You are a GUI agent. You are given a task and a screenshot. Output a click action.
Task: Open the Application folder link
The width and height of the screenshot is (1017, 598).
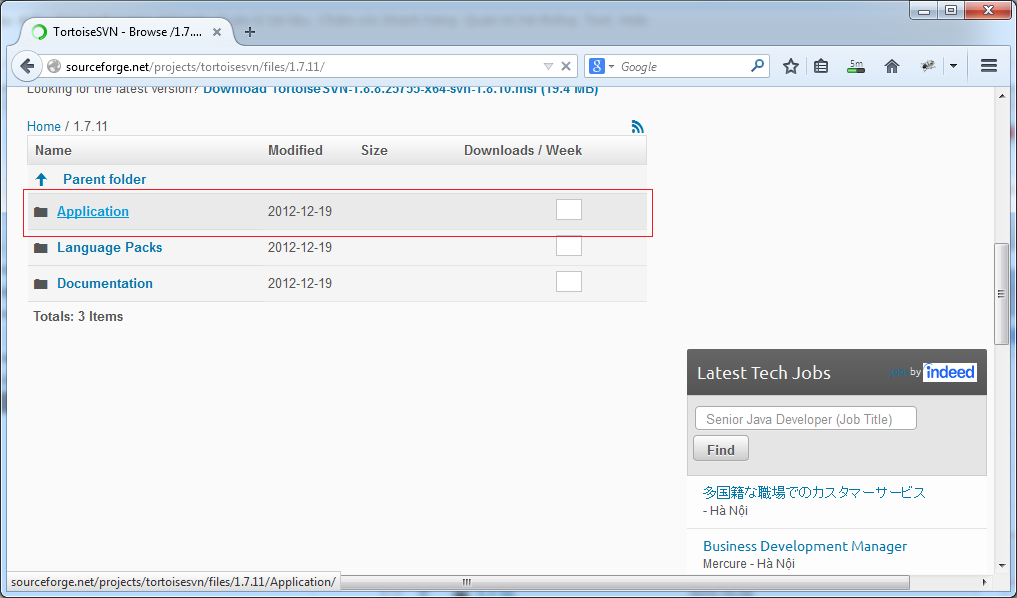click(93, 211)
